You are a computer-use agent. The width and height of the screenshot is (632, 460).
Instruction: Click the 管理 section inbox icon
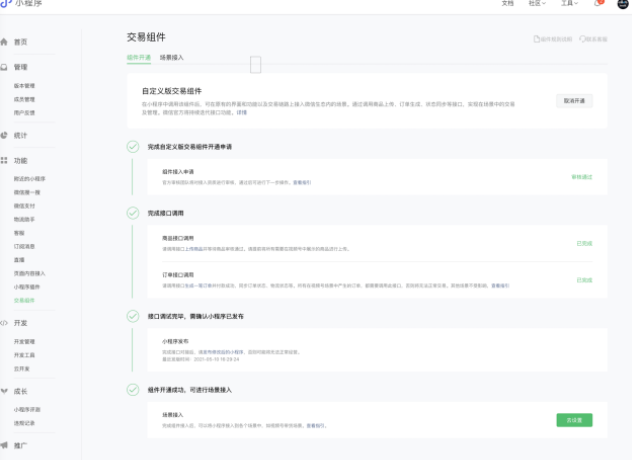pos(4,67)
